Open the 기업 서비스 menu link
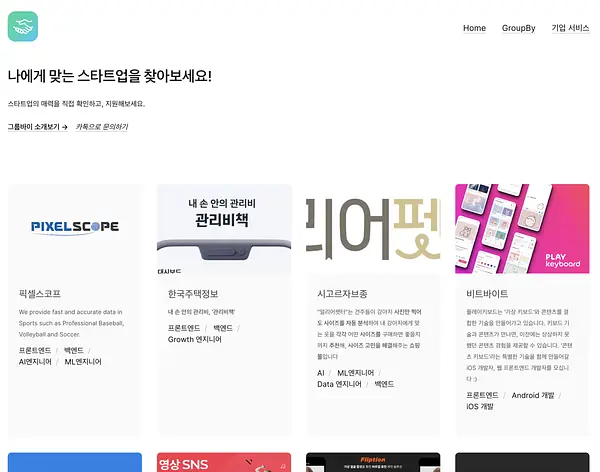The width and height of the screenshot is (600, 472). click(x=570, y=28)
